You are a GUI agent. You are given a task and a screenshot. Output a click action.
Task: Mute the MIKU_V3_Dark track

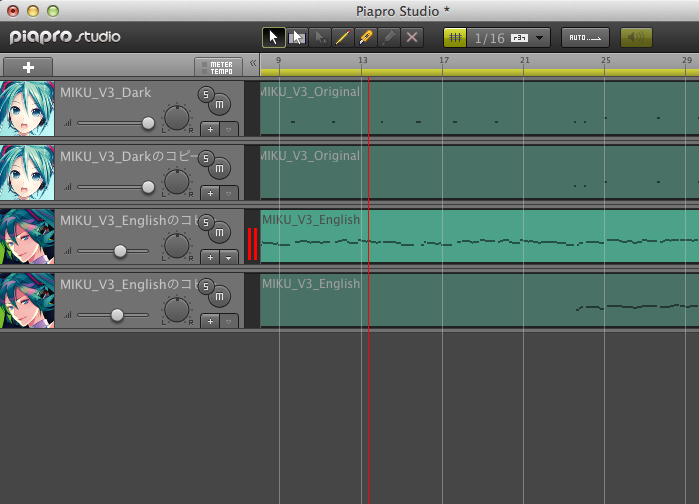[219, 105]
